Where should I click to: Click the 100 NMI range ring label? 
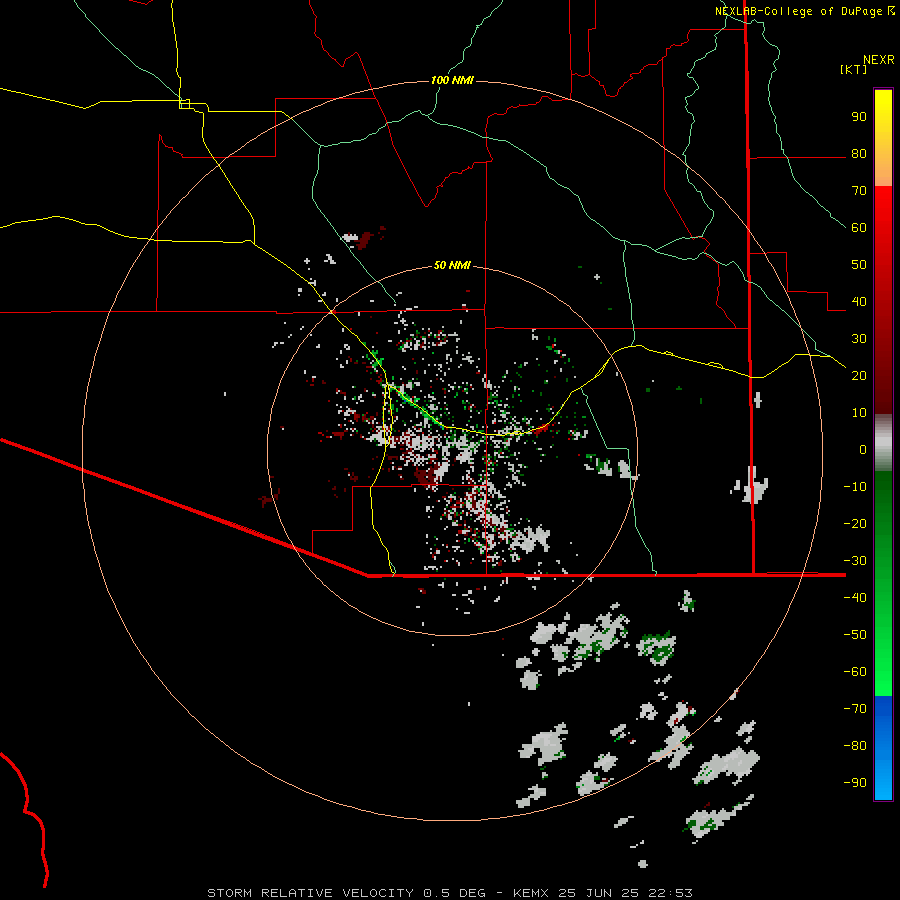click(452, 80)
